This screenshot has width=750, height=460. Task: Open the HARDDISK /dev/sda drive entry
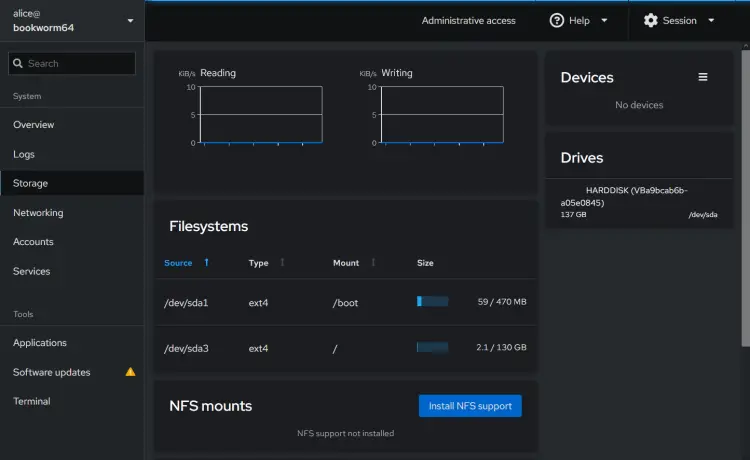coord(639,202)
